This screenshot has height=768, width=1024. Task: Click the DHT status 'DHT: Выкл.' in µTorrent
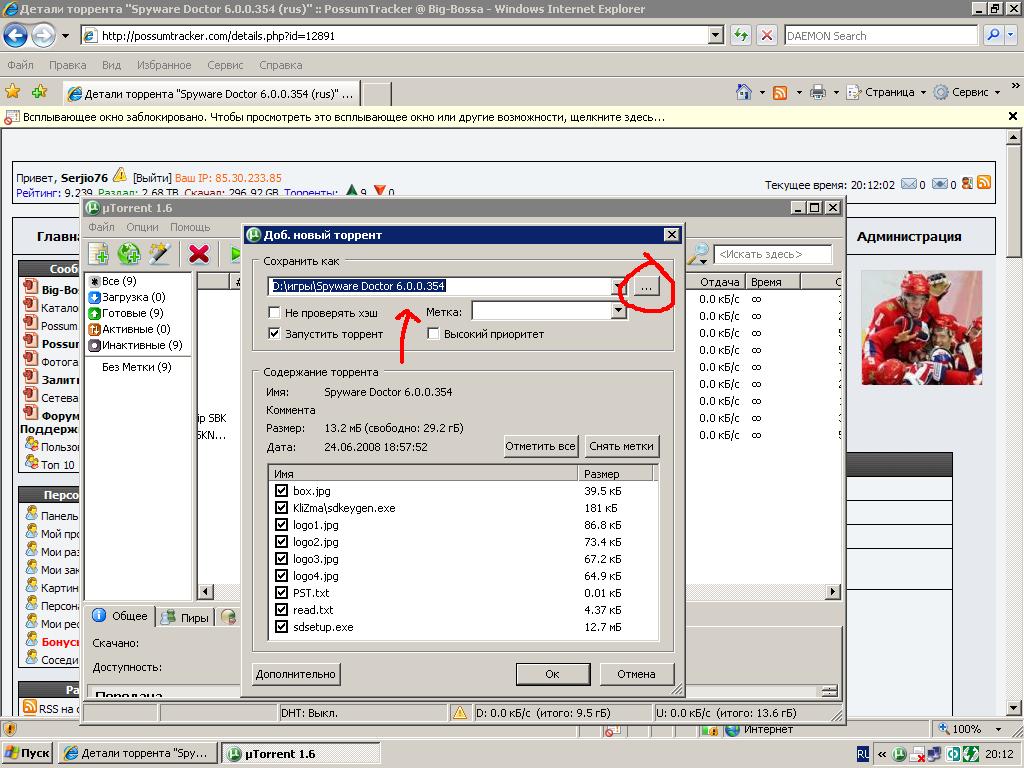tap(310, 713)
